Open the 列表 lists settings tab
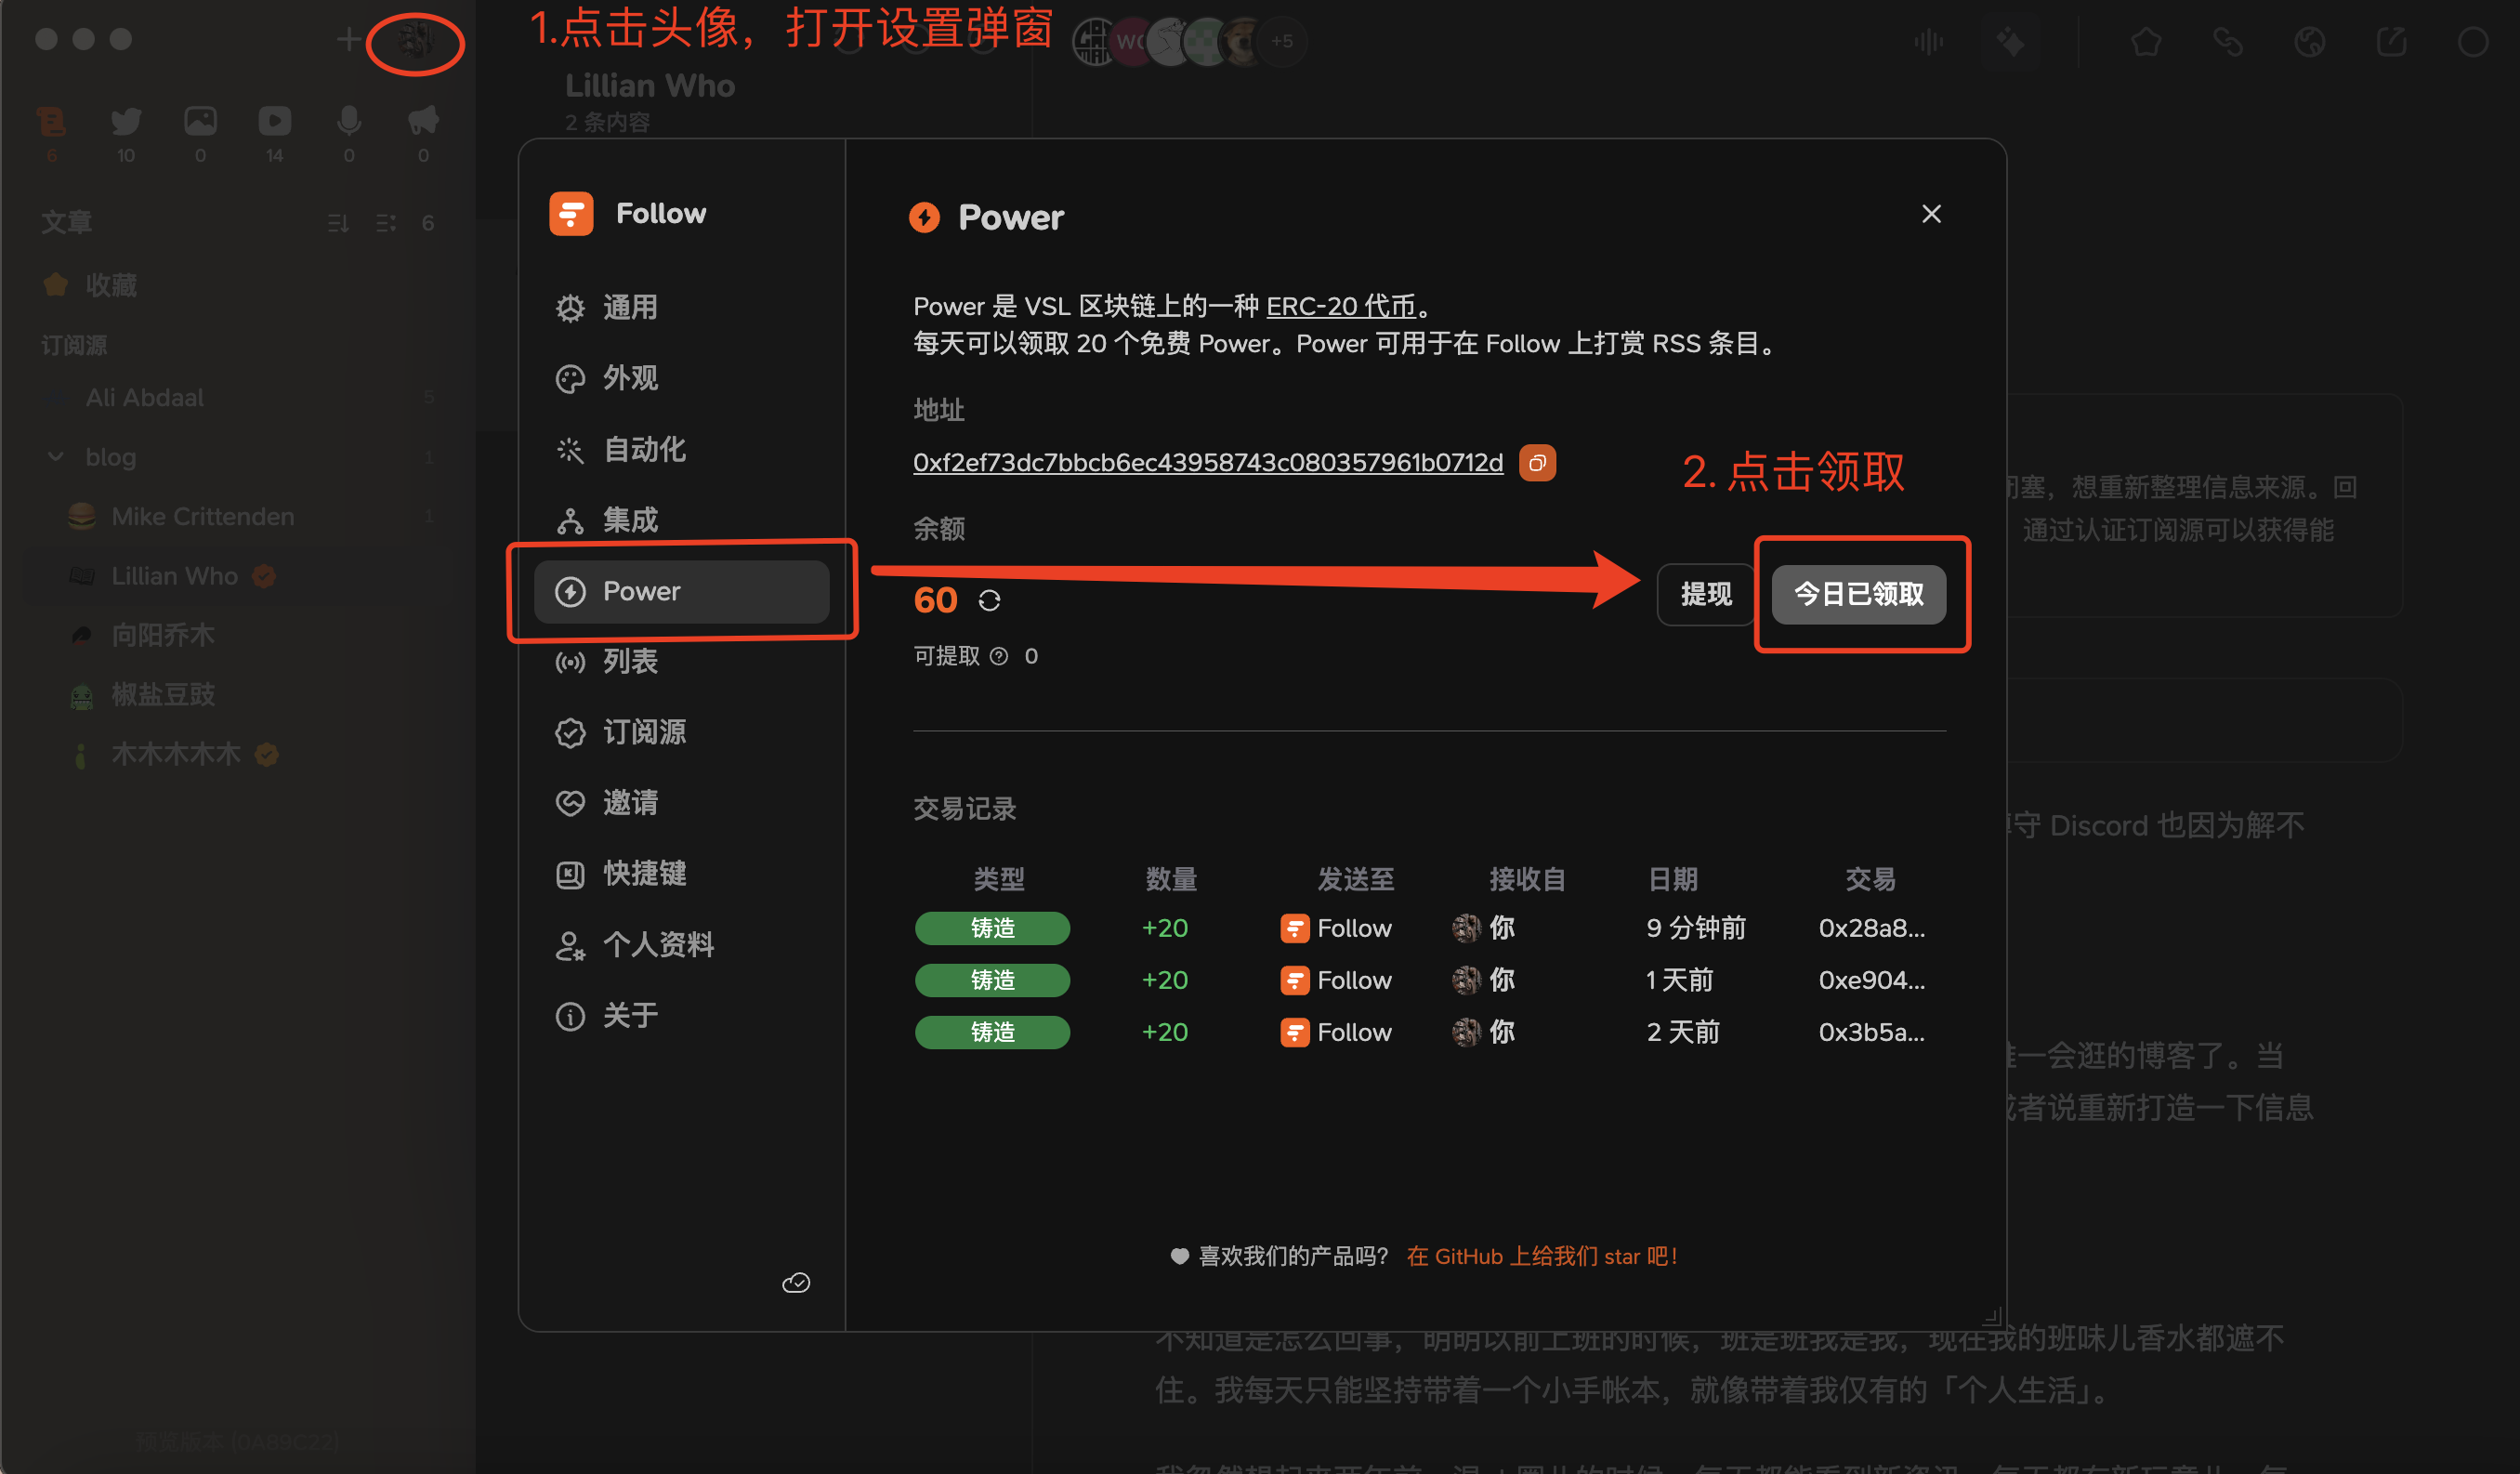This screenshot has height=1474, width=2520. 681,661
